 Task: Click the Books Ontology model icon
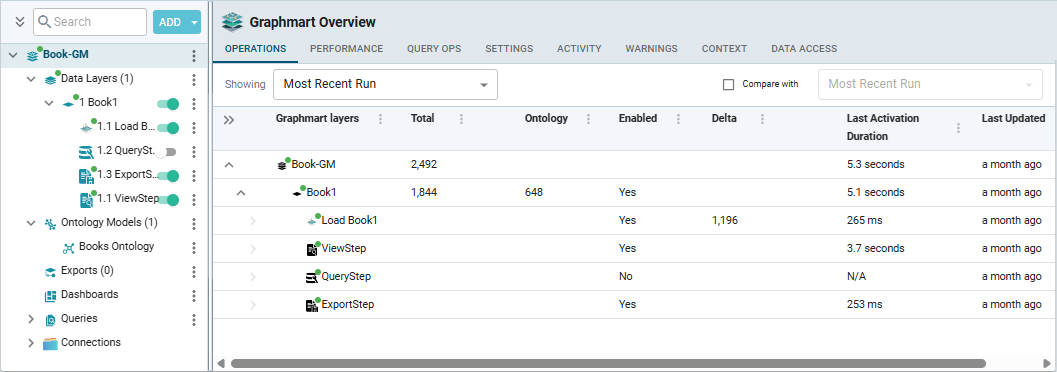(68, 247)
